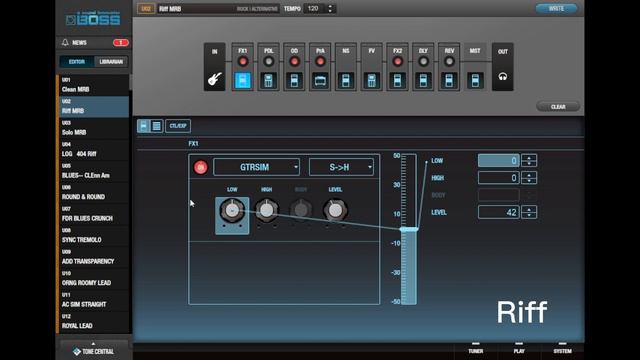
Task: Click the HIGH value input field
Action: 498,178
